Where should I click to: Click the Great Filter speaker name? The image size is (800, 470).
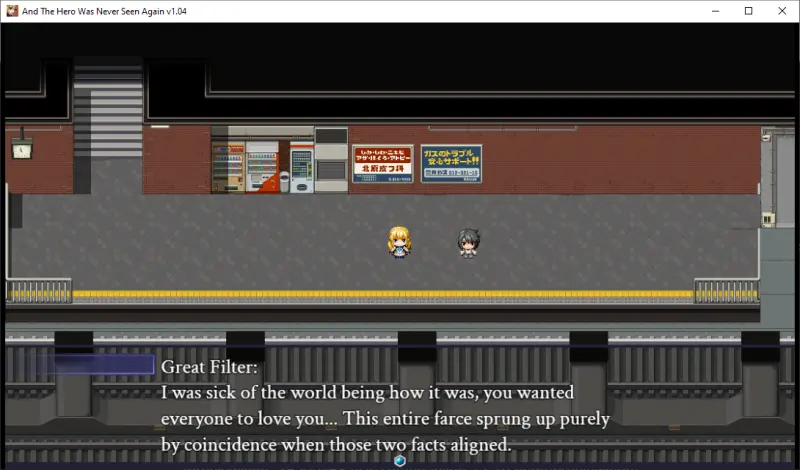click(209, 367)
